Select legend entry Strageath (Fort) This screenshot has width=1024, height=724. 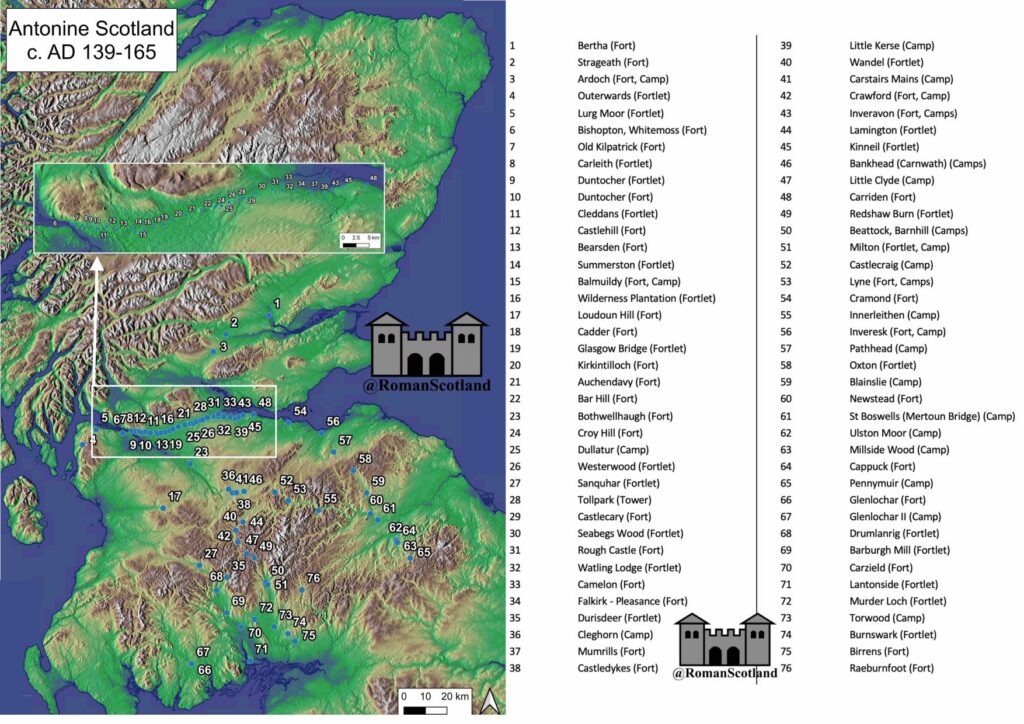coord(613,62)
